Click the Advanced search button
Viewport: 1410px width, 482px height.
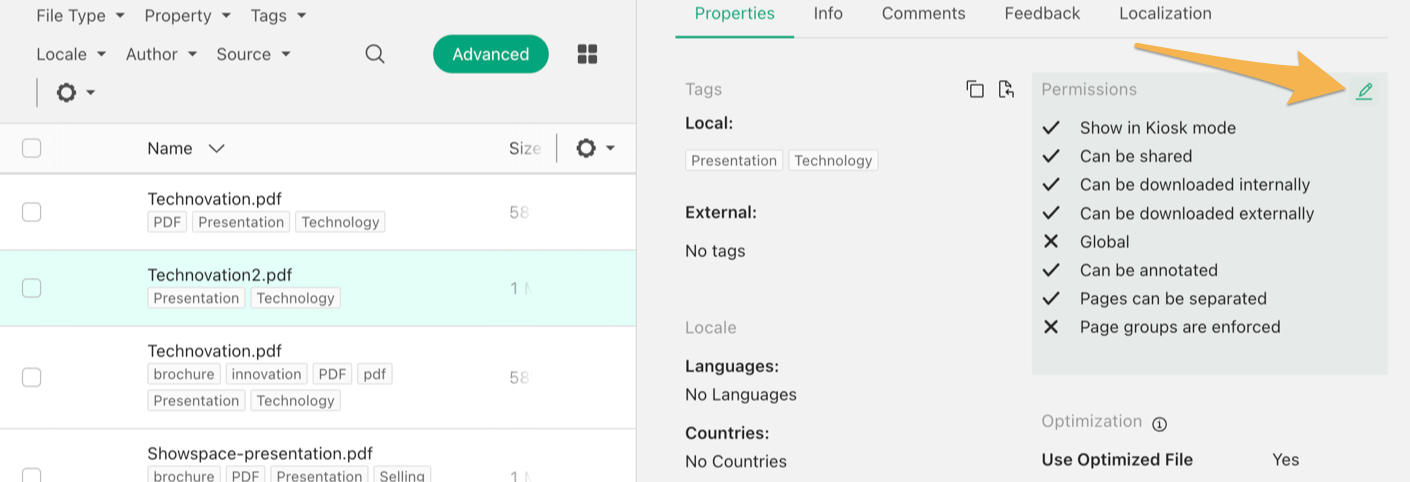tap(491, 54)
